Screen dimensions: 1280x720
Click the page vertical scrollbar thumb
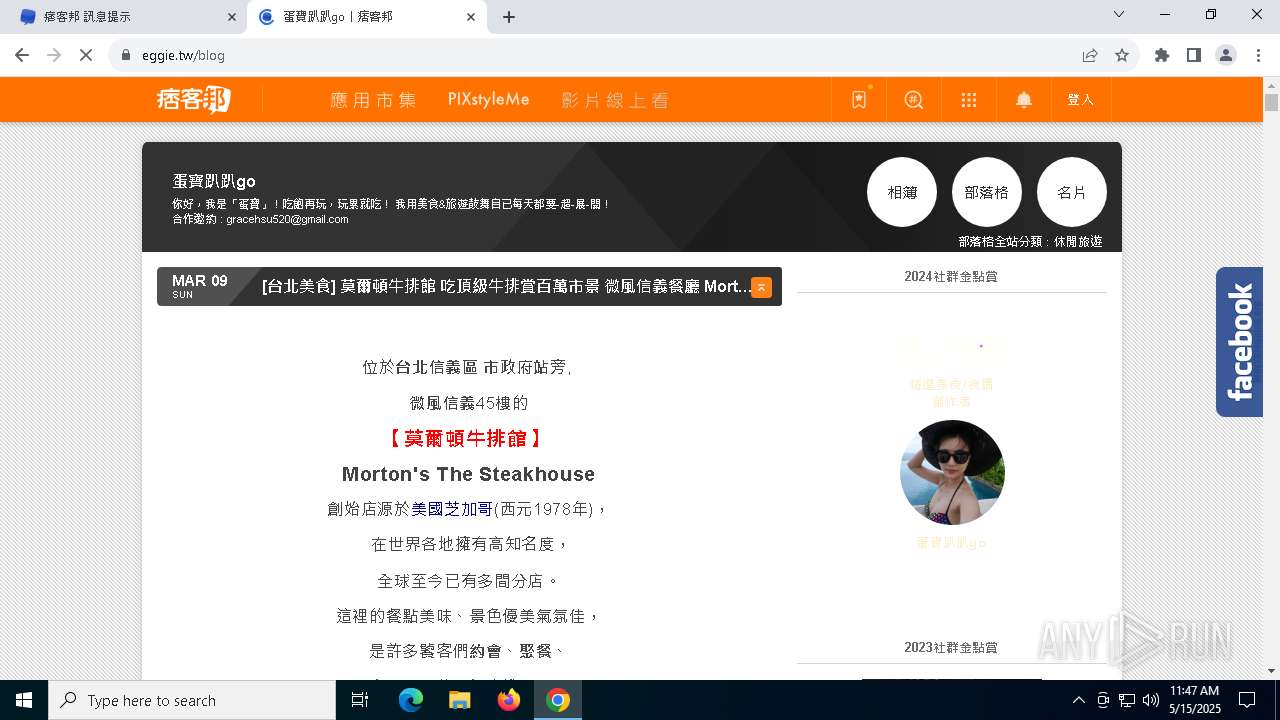pos(1271,102)
